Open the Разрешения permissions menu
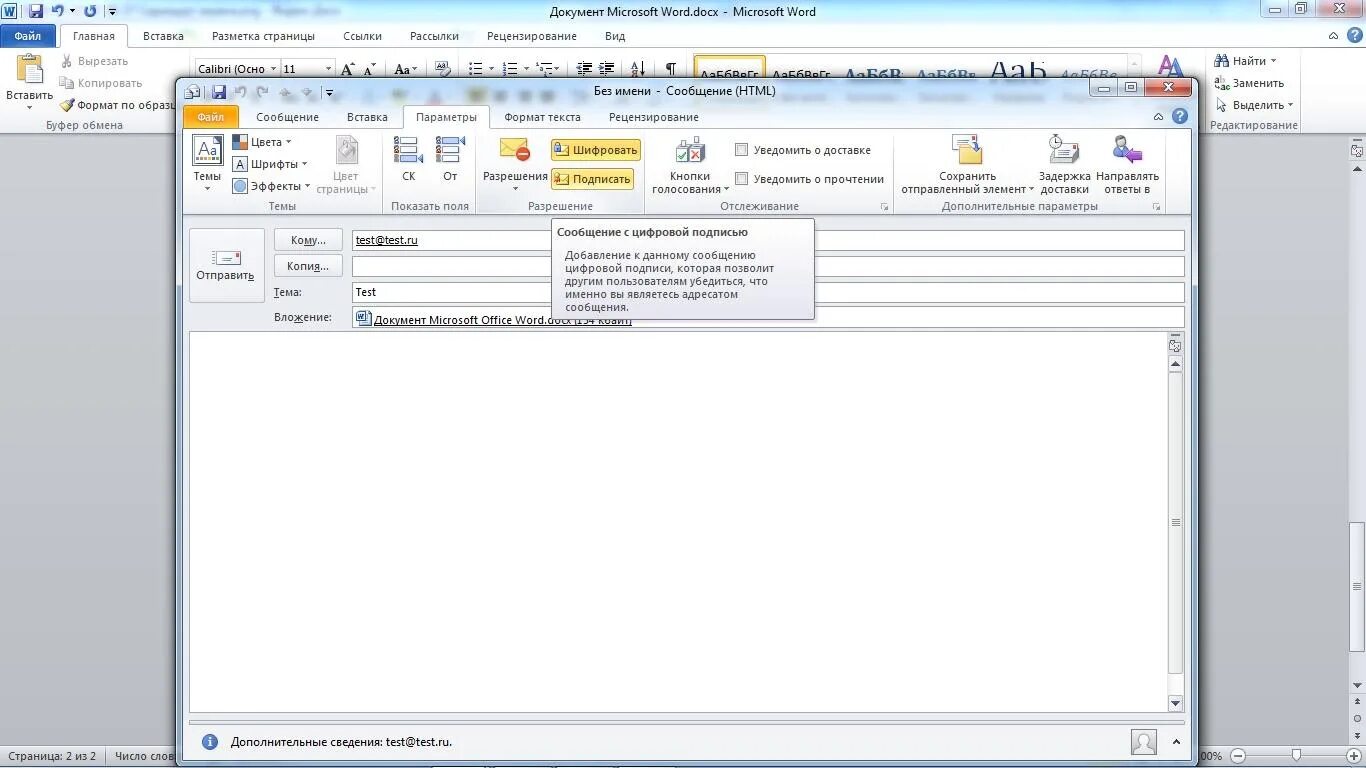Viewport: 1366px width, 768px height. pos(515,165)
